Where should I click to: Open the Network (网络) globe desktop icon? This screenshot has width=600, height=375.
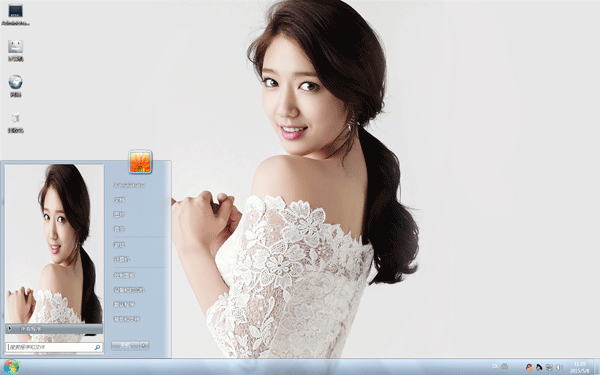coord(16,86)
